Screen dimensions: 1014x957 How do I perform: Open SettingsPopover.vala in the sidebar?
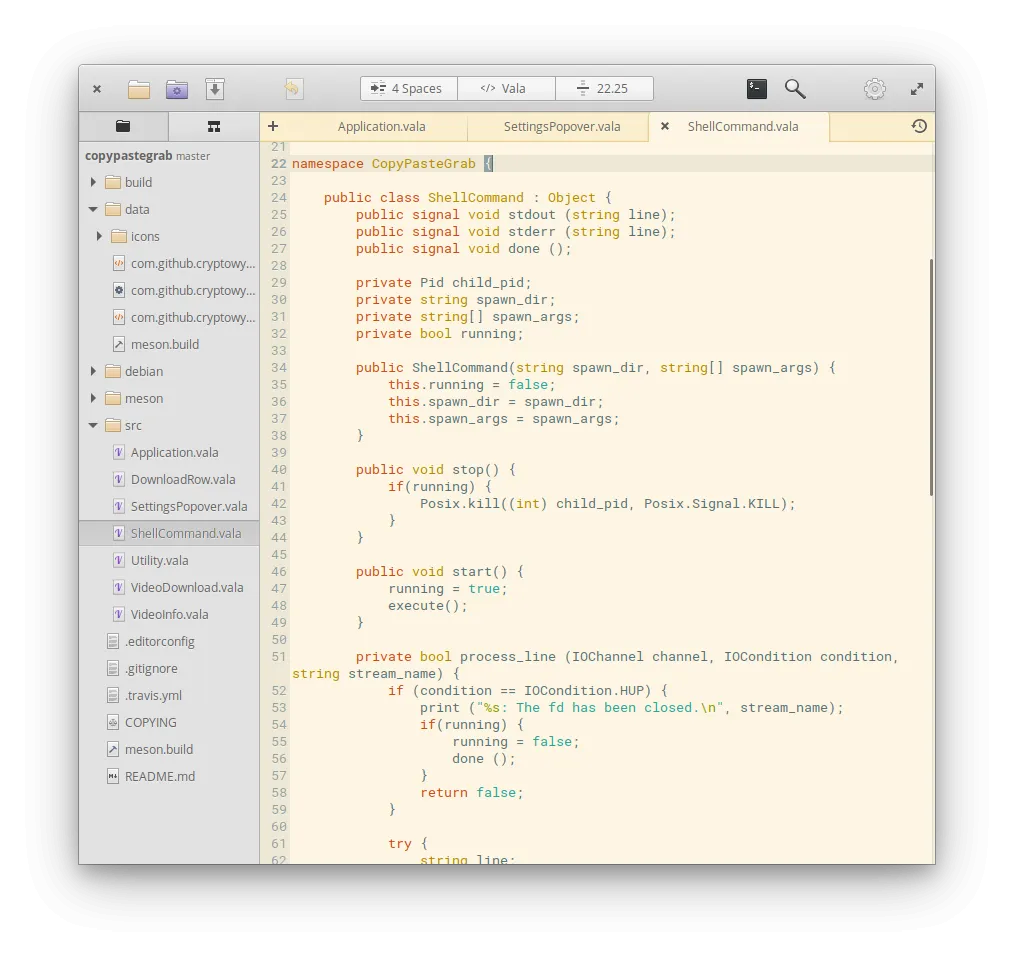coord(169,506)
